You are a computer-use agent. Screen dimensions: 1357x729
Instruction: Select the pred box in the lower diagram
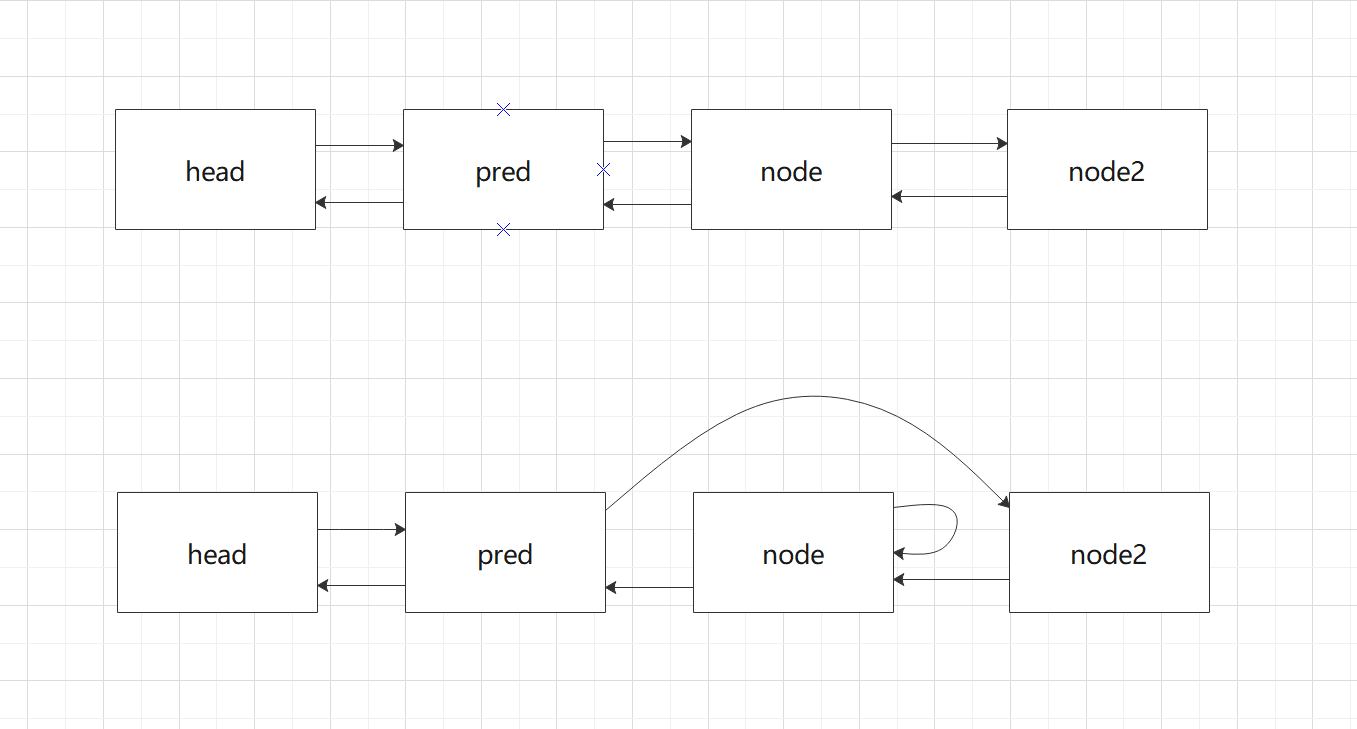coord(505,552)
